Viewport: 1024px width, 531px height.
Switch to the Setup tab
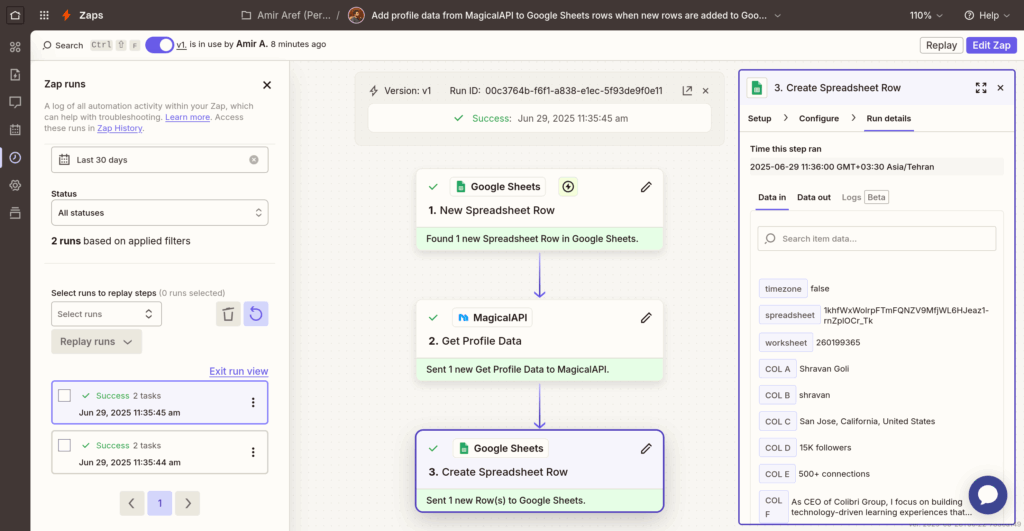[760, 118]
